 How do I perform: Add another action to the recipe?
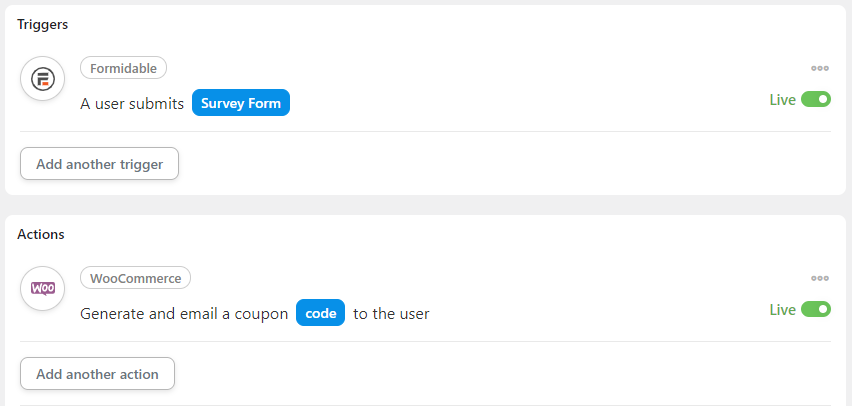click(x=97, y=373)
